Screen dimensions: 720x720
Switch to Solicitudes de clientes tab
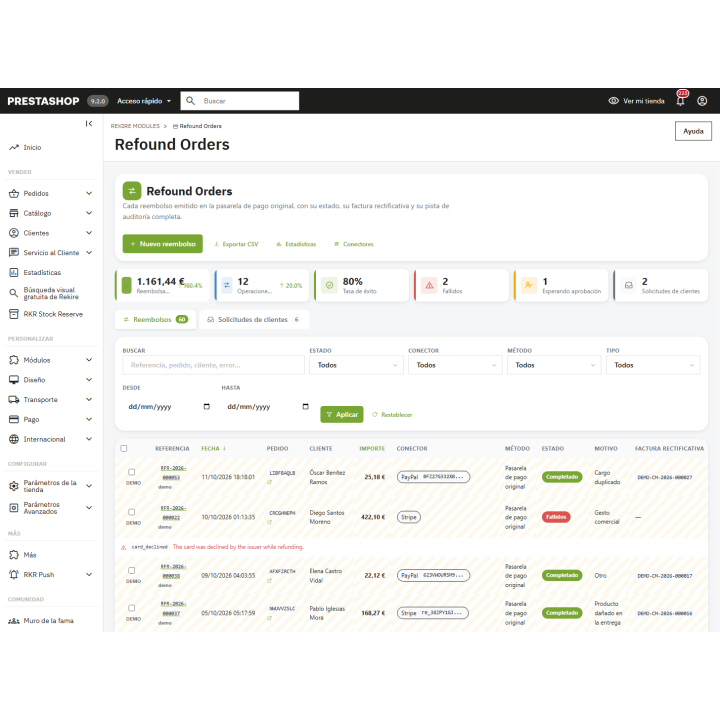254,320
